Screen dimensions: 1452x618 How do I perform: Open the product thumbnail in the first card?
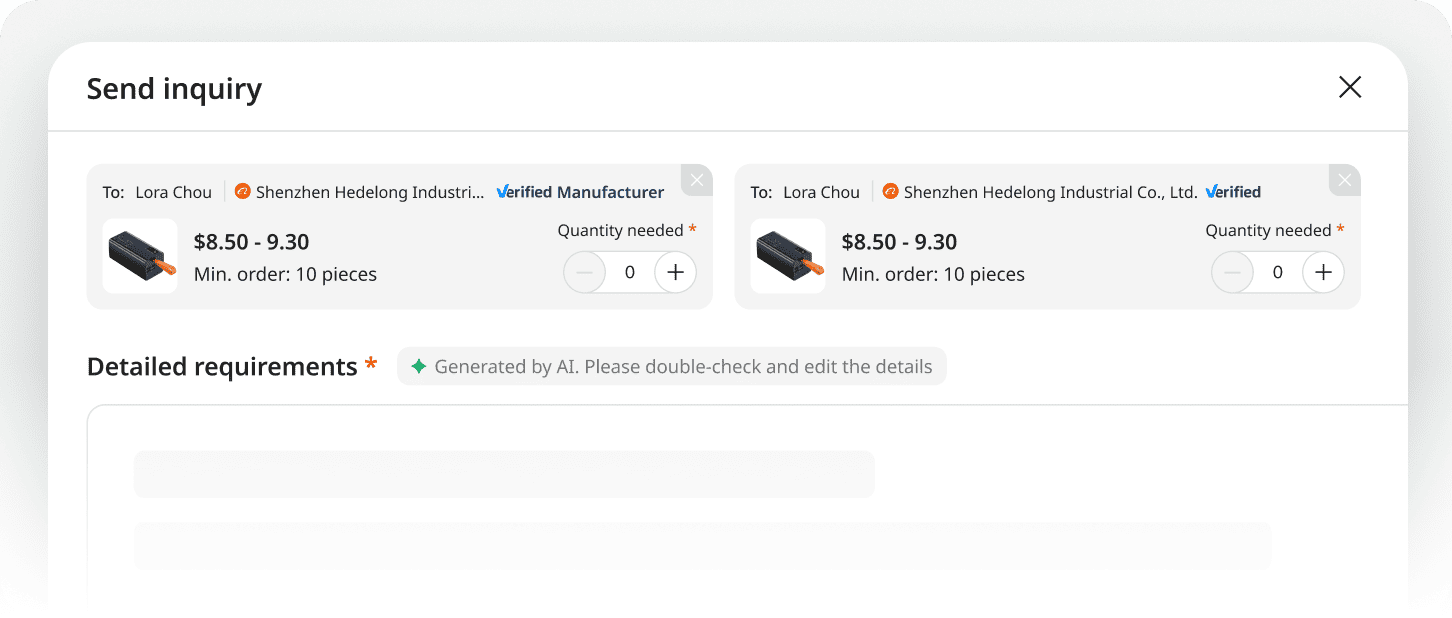[x=140, y=256]
